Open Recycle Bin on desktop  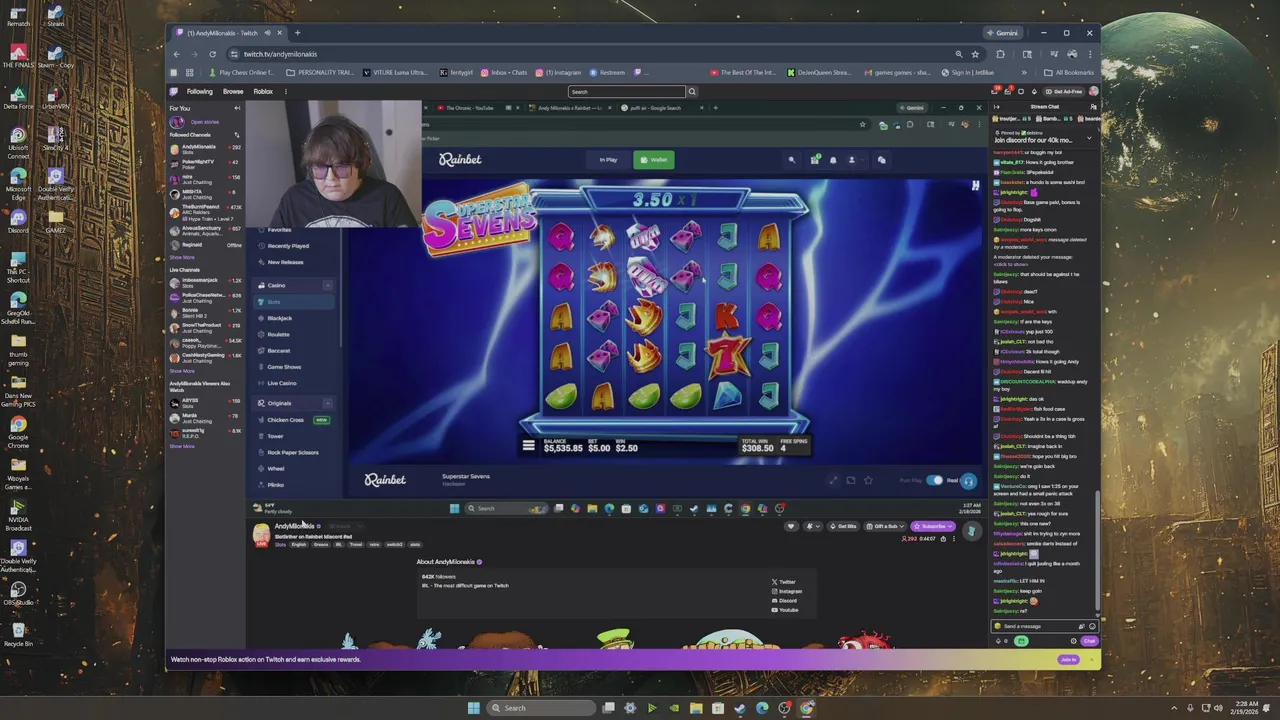tap(17, 633)
